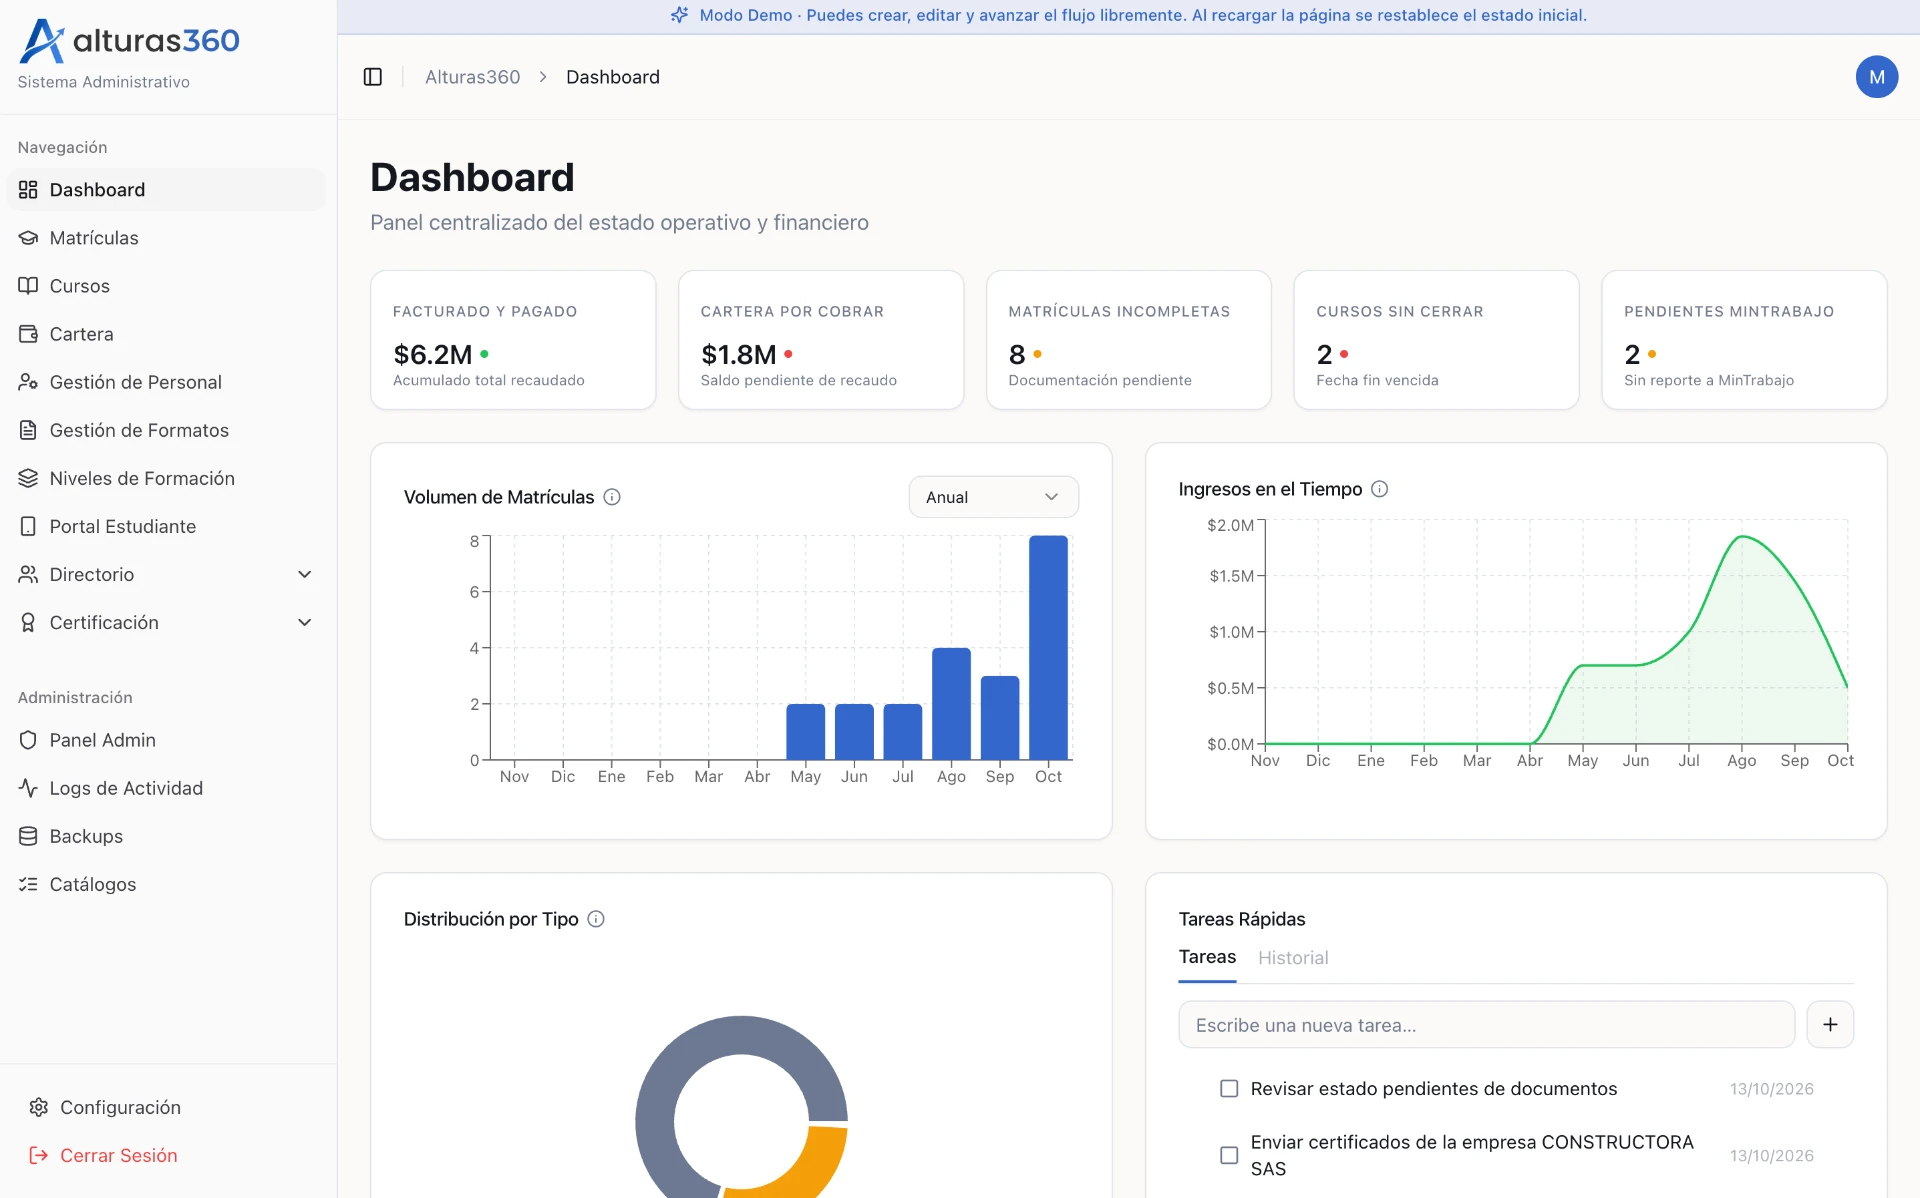Open the Pendientes MinTrabajo card
Image resolution: width=1920 pixels, height=1198 pixels.
(1744, 340)
